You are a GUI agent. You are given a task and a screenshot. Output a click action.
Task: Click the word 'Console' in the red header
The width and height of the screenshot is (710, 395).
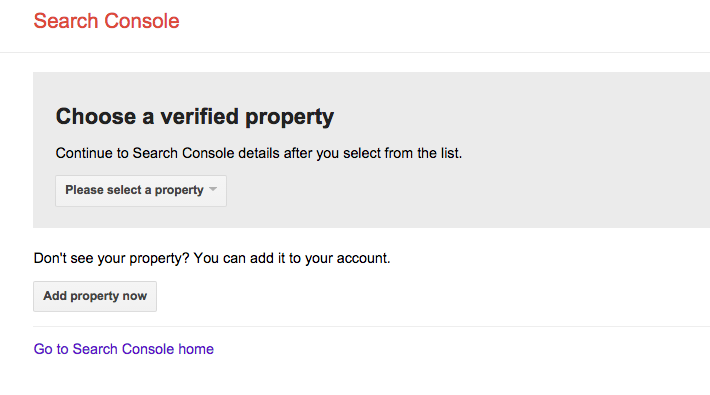point(142,21)
